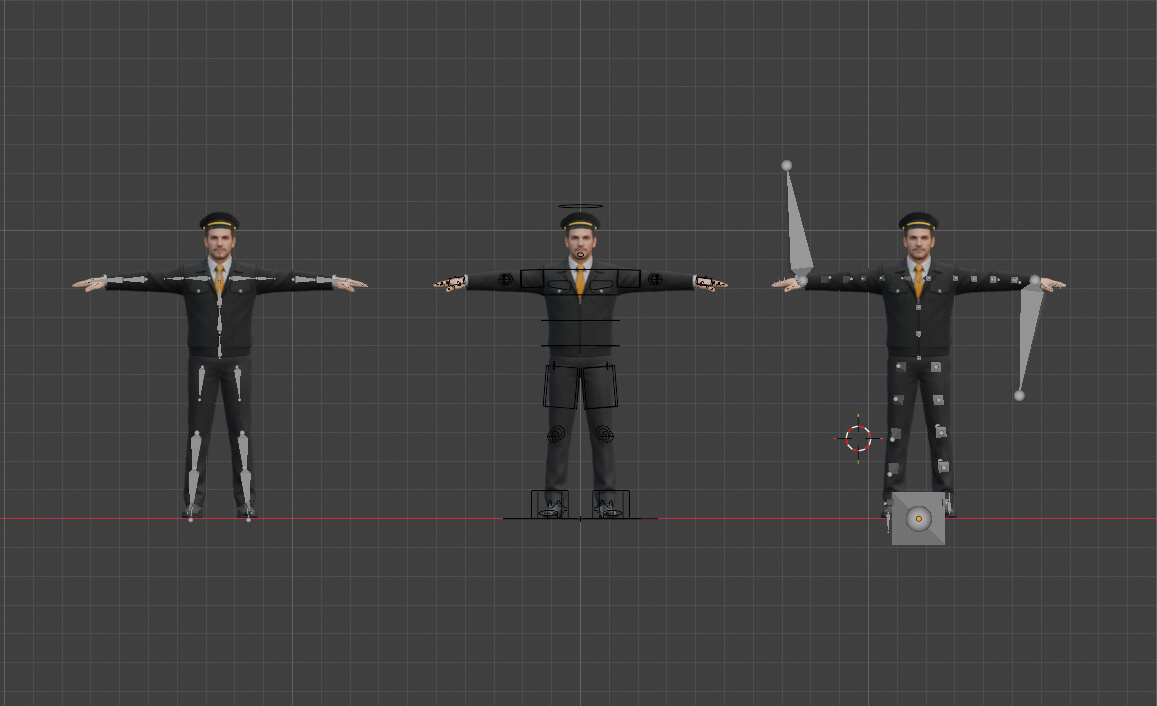1157x706 pixels.
Task: Select right character's screen-right knee cube bone
Action: pyautogui.click(x=941, y=432)
